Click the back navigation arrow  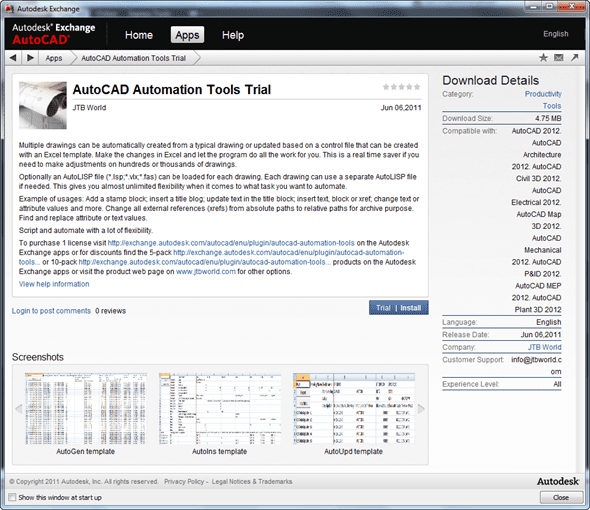(13, 58)
